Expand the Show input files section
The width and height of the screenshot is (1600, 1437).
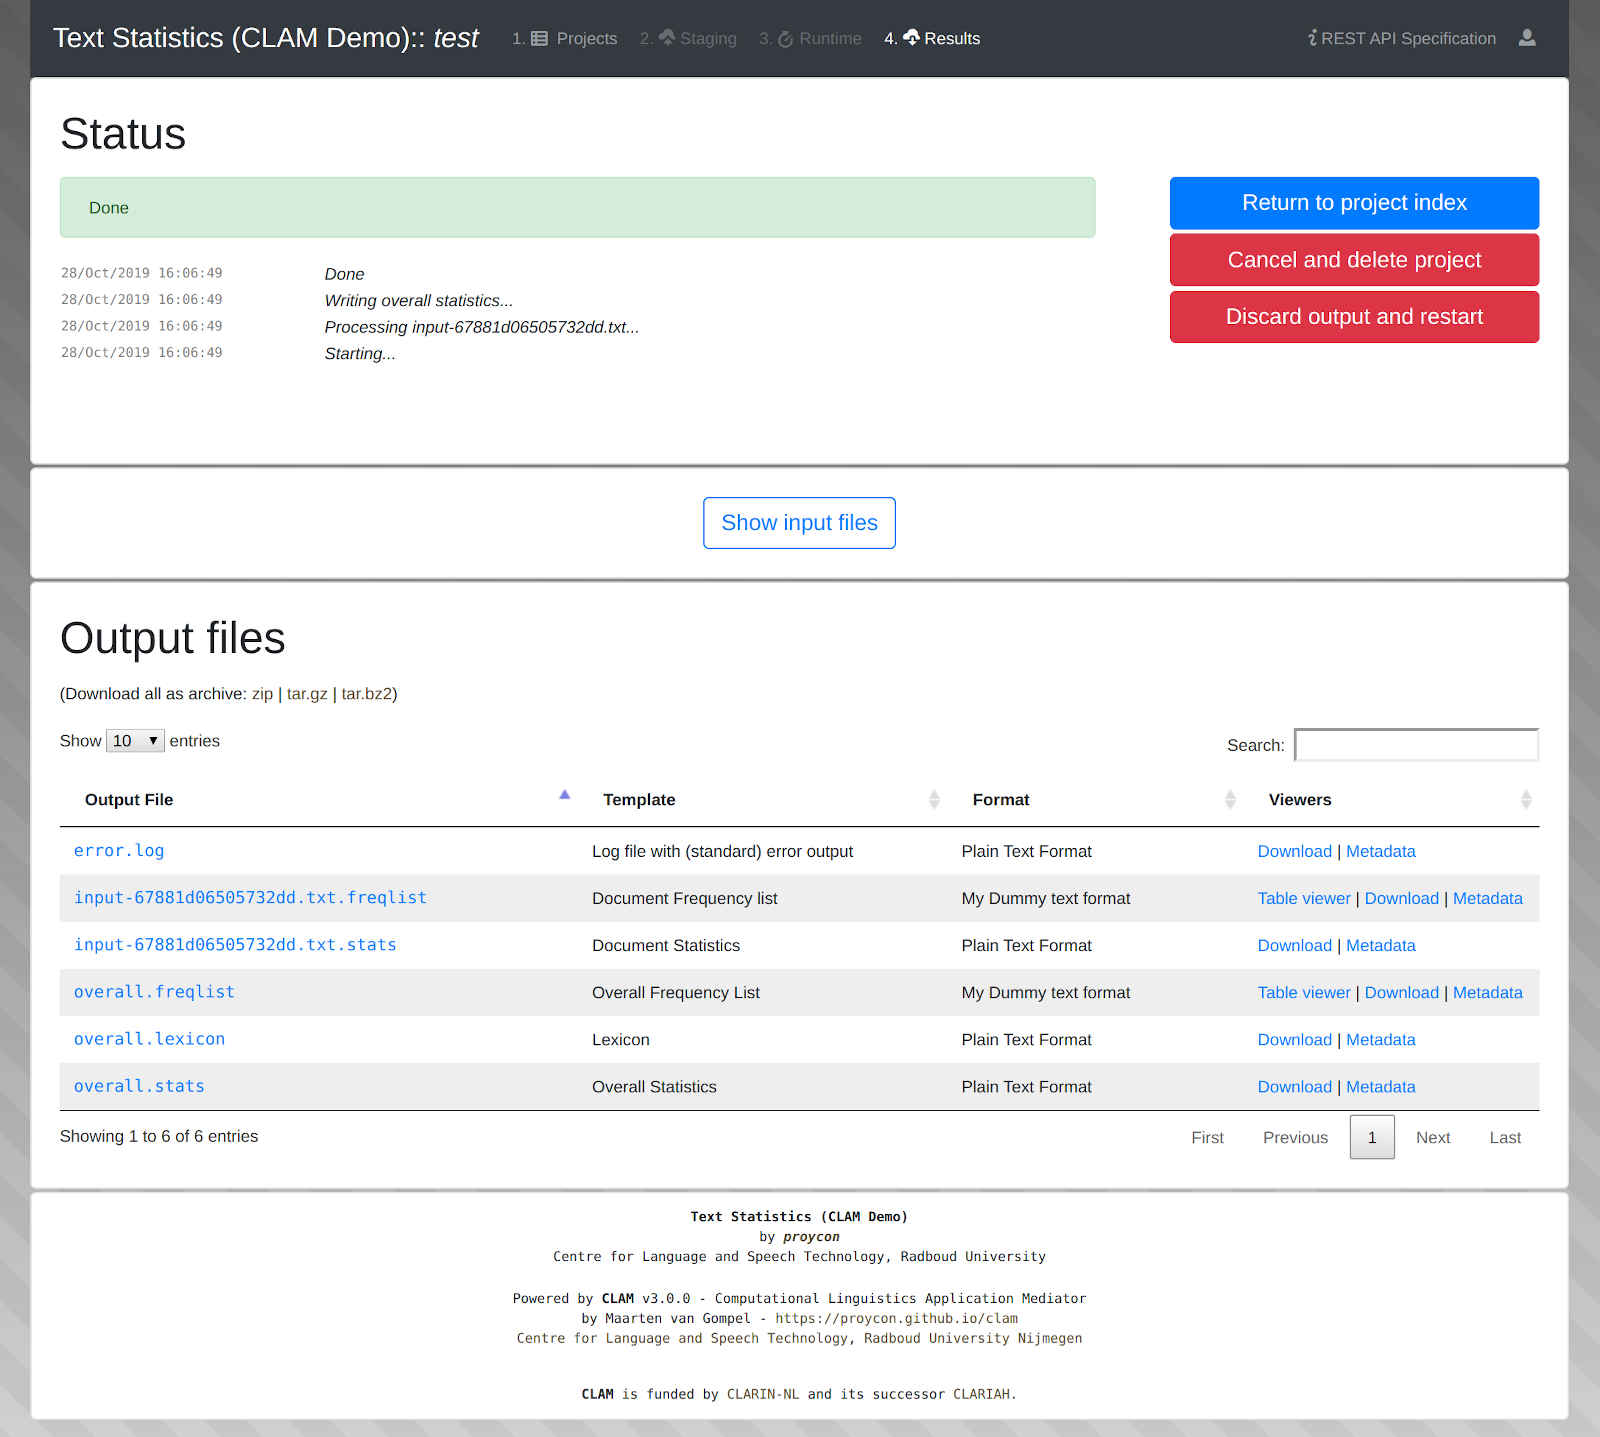point(799,523)
